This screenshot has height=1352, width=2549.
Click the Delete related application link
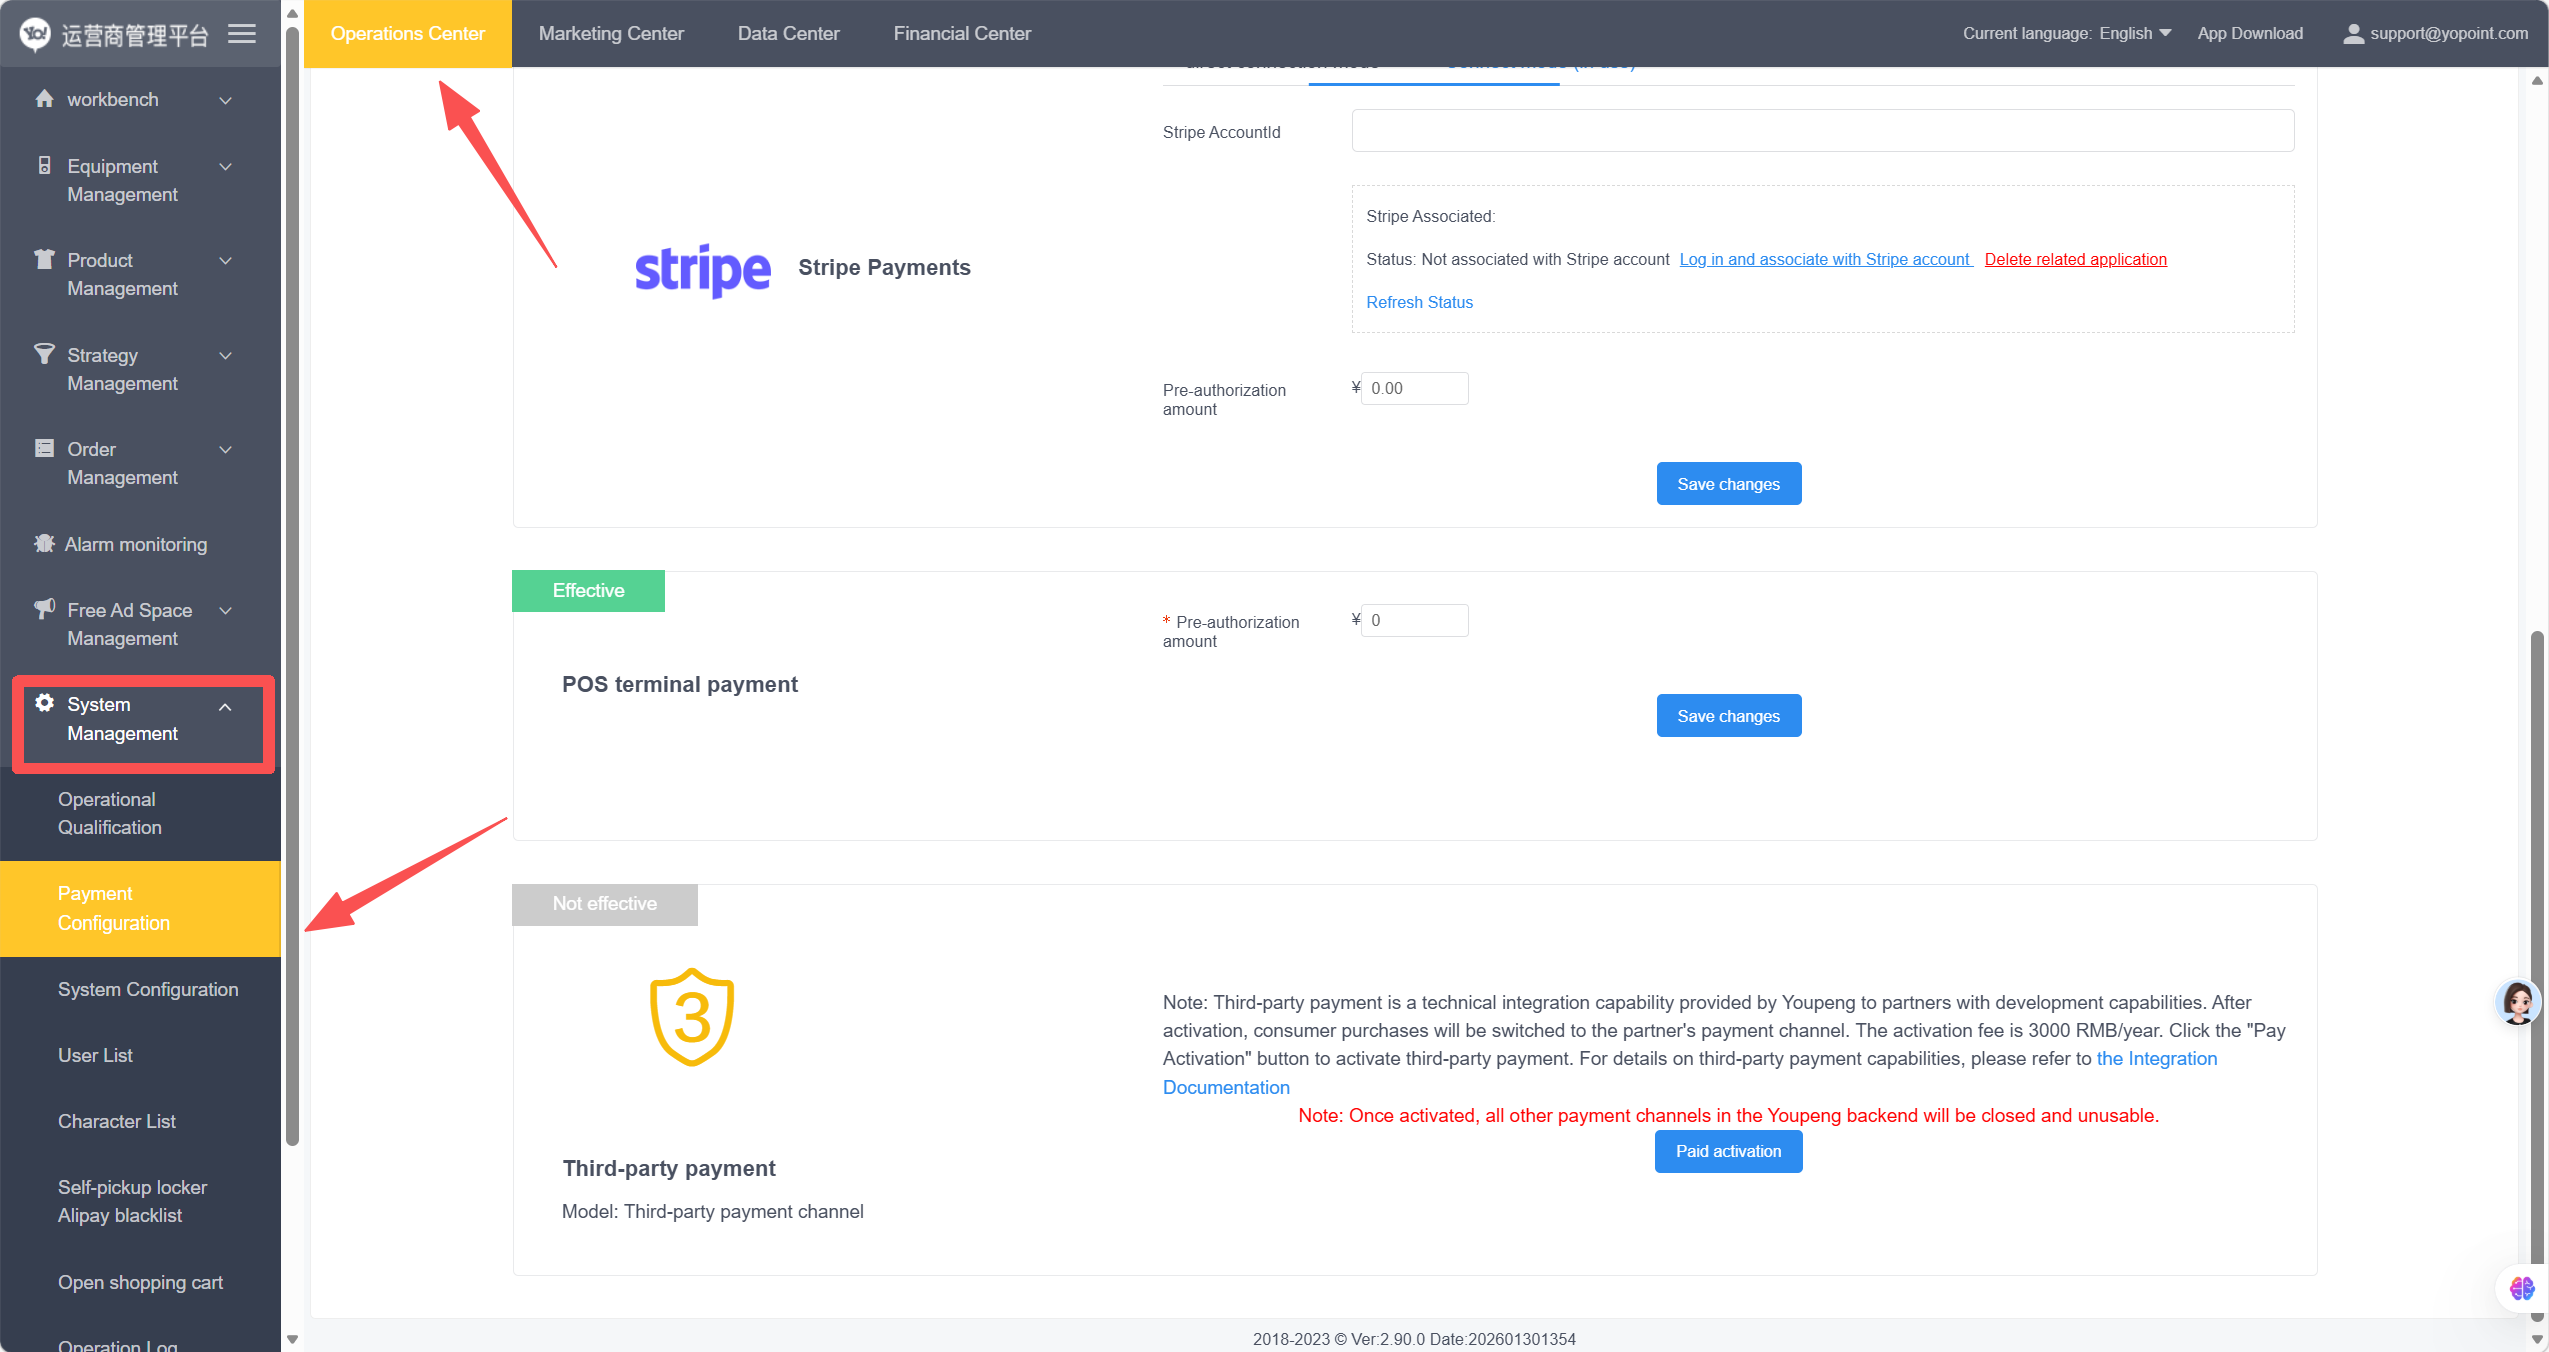[x=2075, y=259]
